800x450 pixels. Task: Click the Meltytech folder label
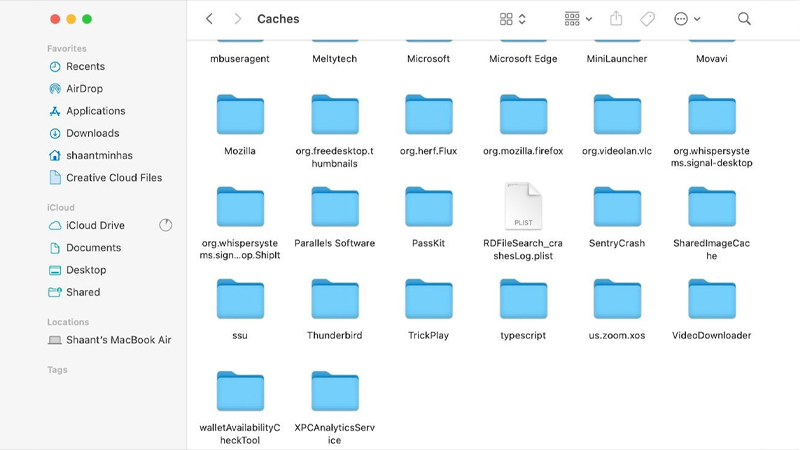[x=335, y=59]
